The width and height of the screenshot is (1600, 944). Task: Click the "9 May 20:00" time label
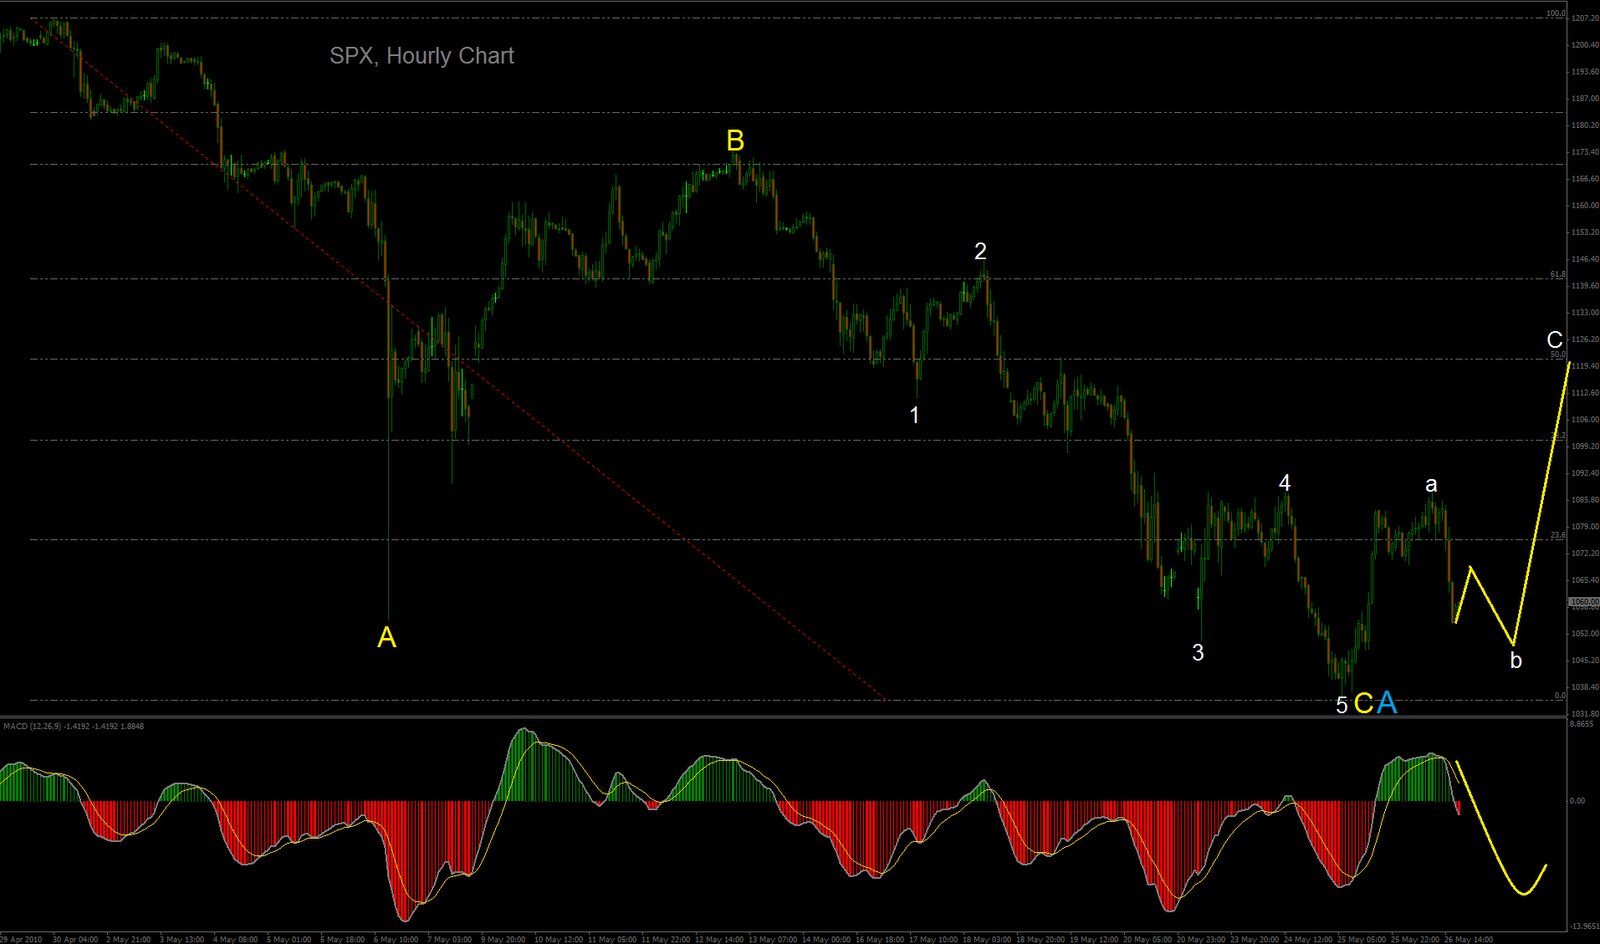click(x=503, y=939)
